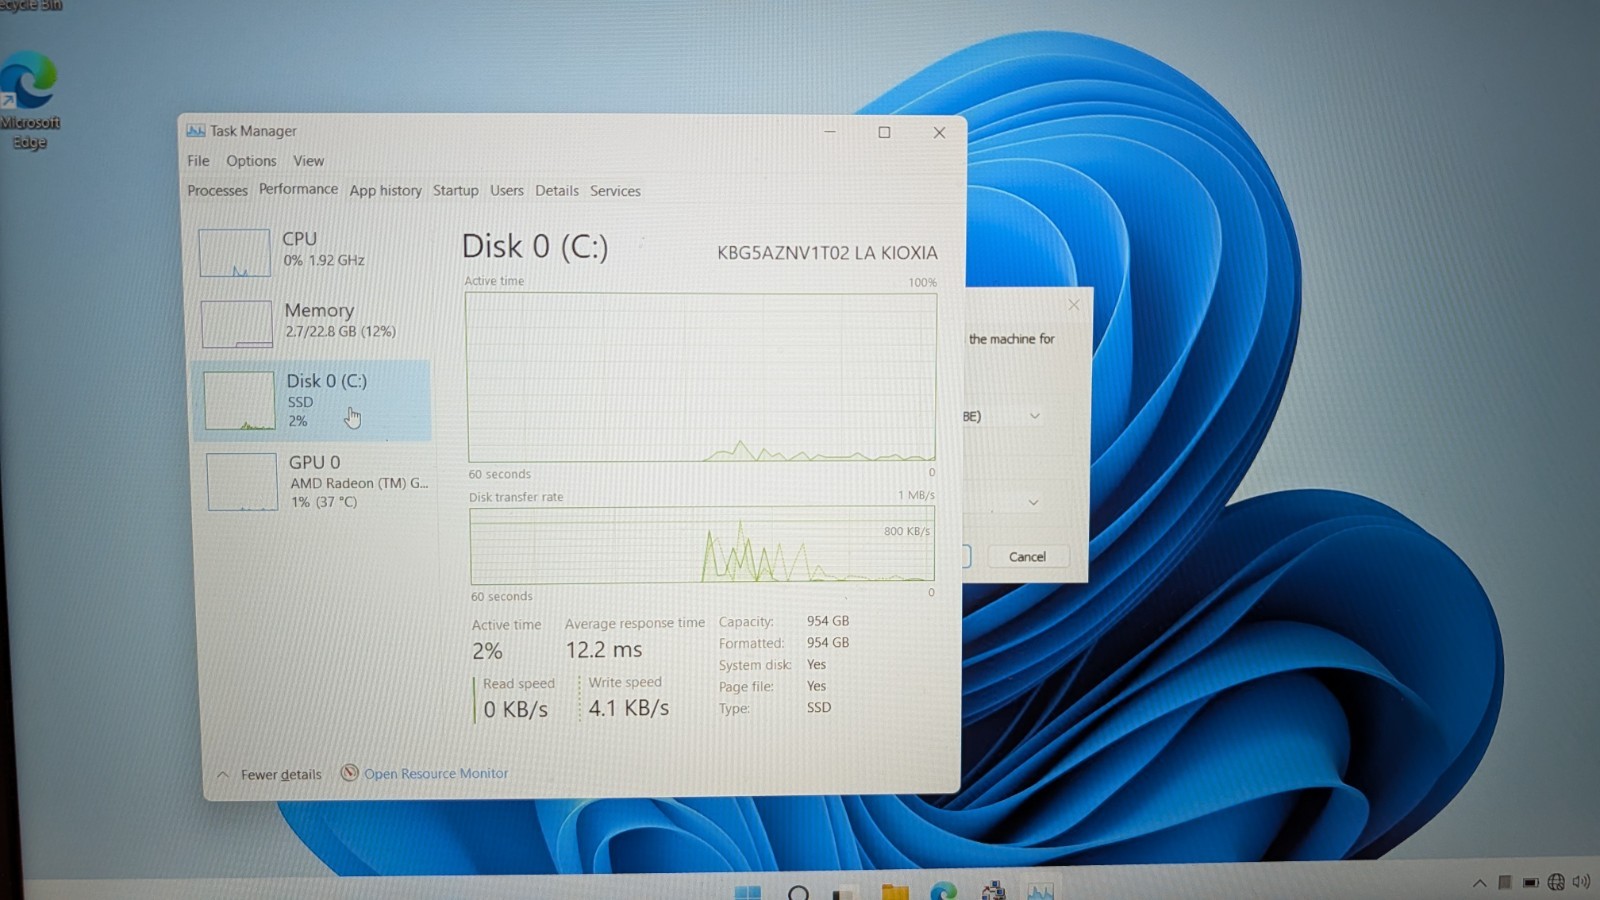Click the KBG5AZNV1T02 LA KIOXIA model text
This screenshot has width=1600, height=900.
pyautogui.click(x=827, y=253)
